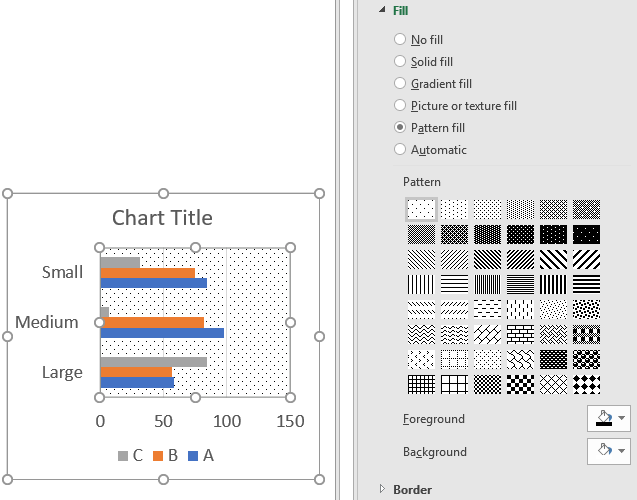Select the 5% dotted pattern swatch
The height and width of the screenshot is (500, 637).
click(421, 209)
